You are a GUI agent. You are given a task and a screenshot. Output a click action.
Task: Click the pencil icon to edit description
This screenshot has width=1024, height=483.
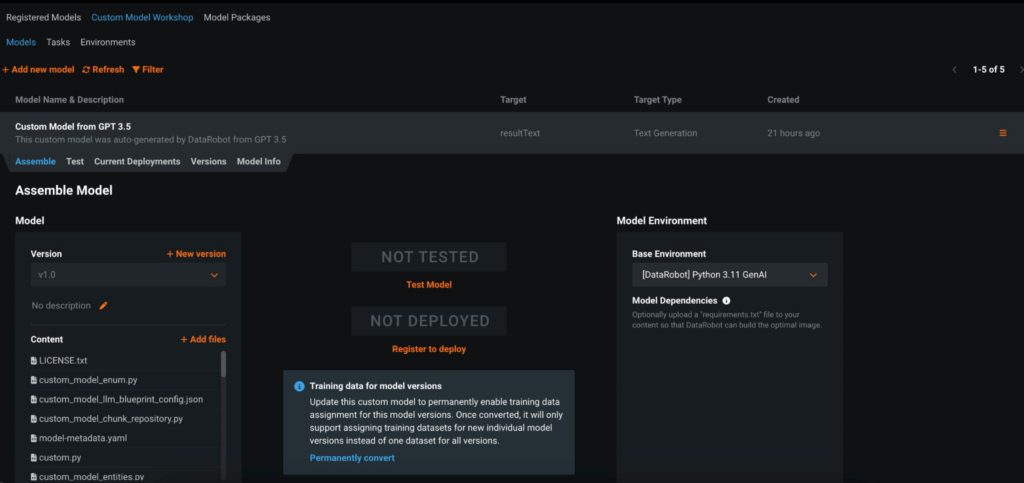click(x=102, y=306)
